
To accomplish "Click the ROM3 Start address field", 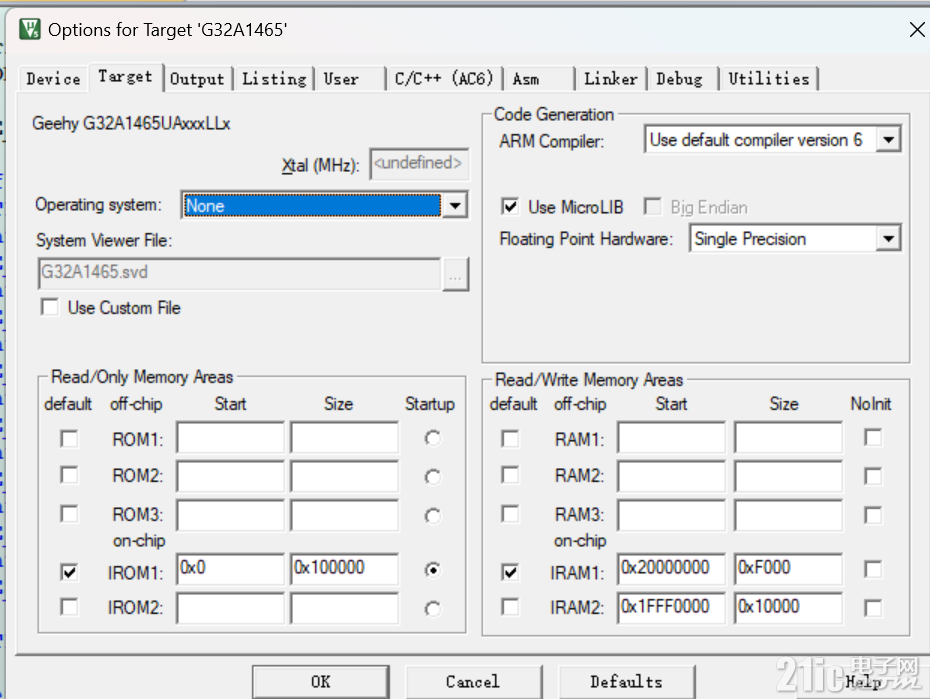I will tap(230, 515).
